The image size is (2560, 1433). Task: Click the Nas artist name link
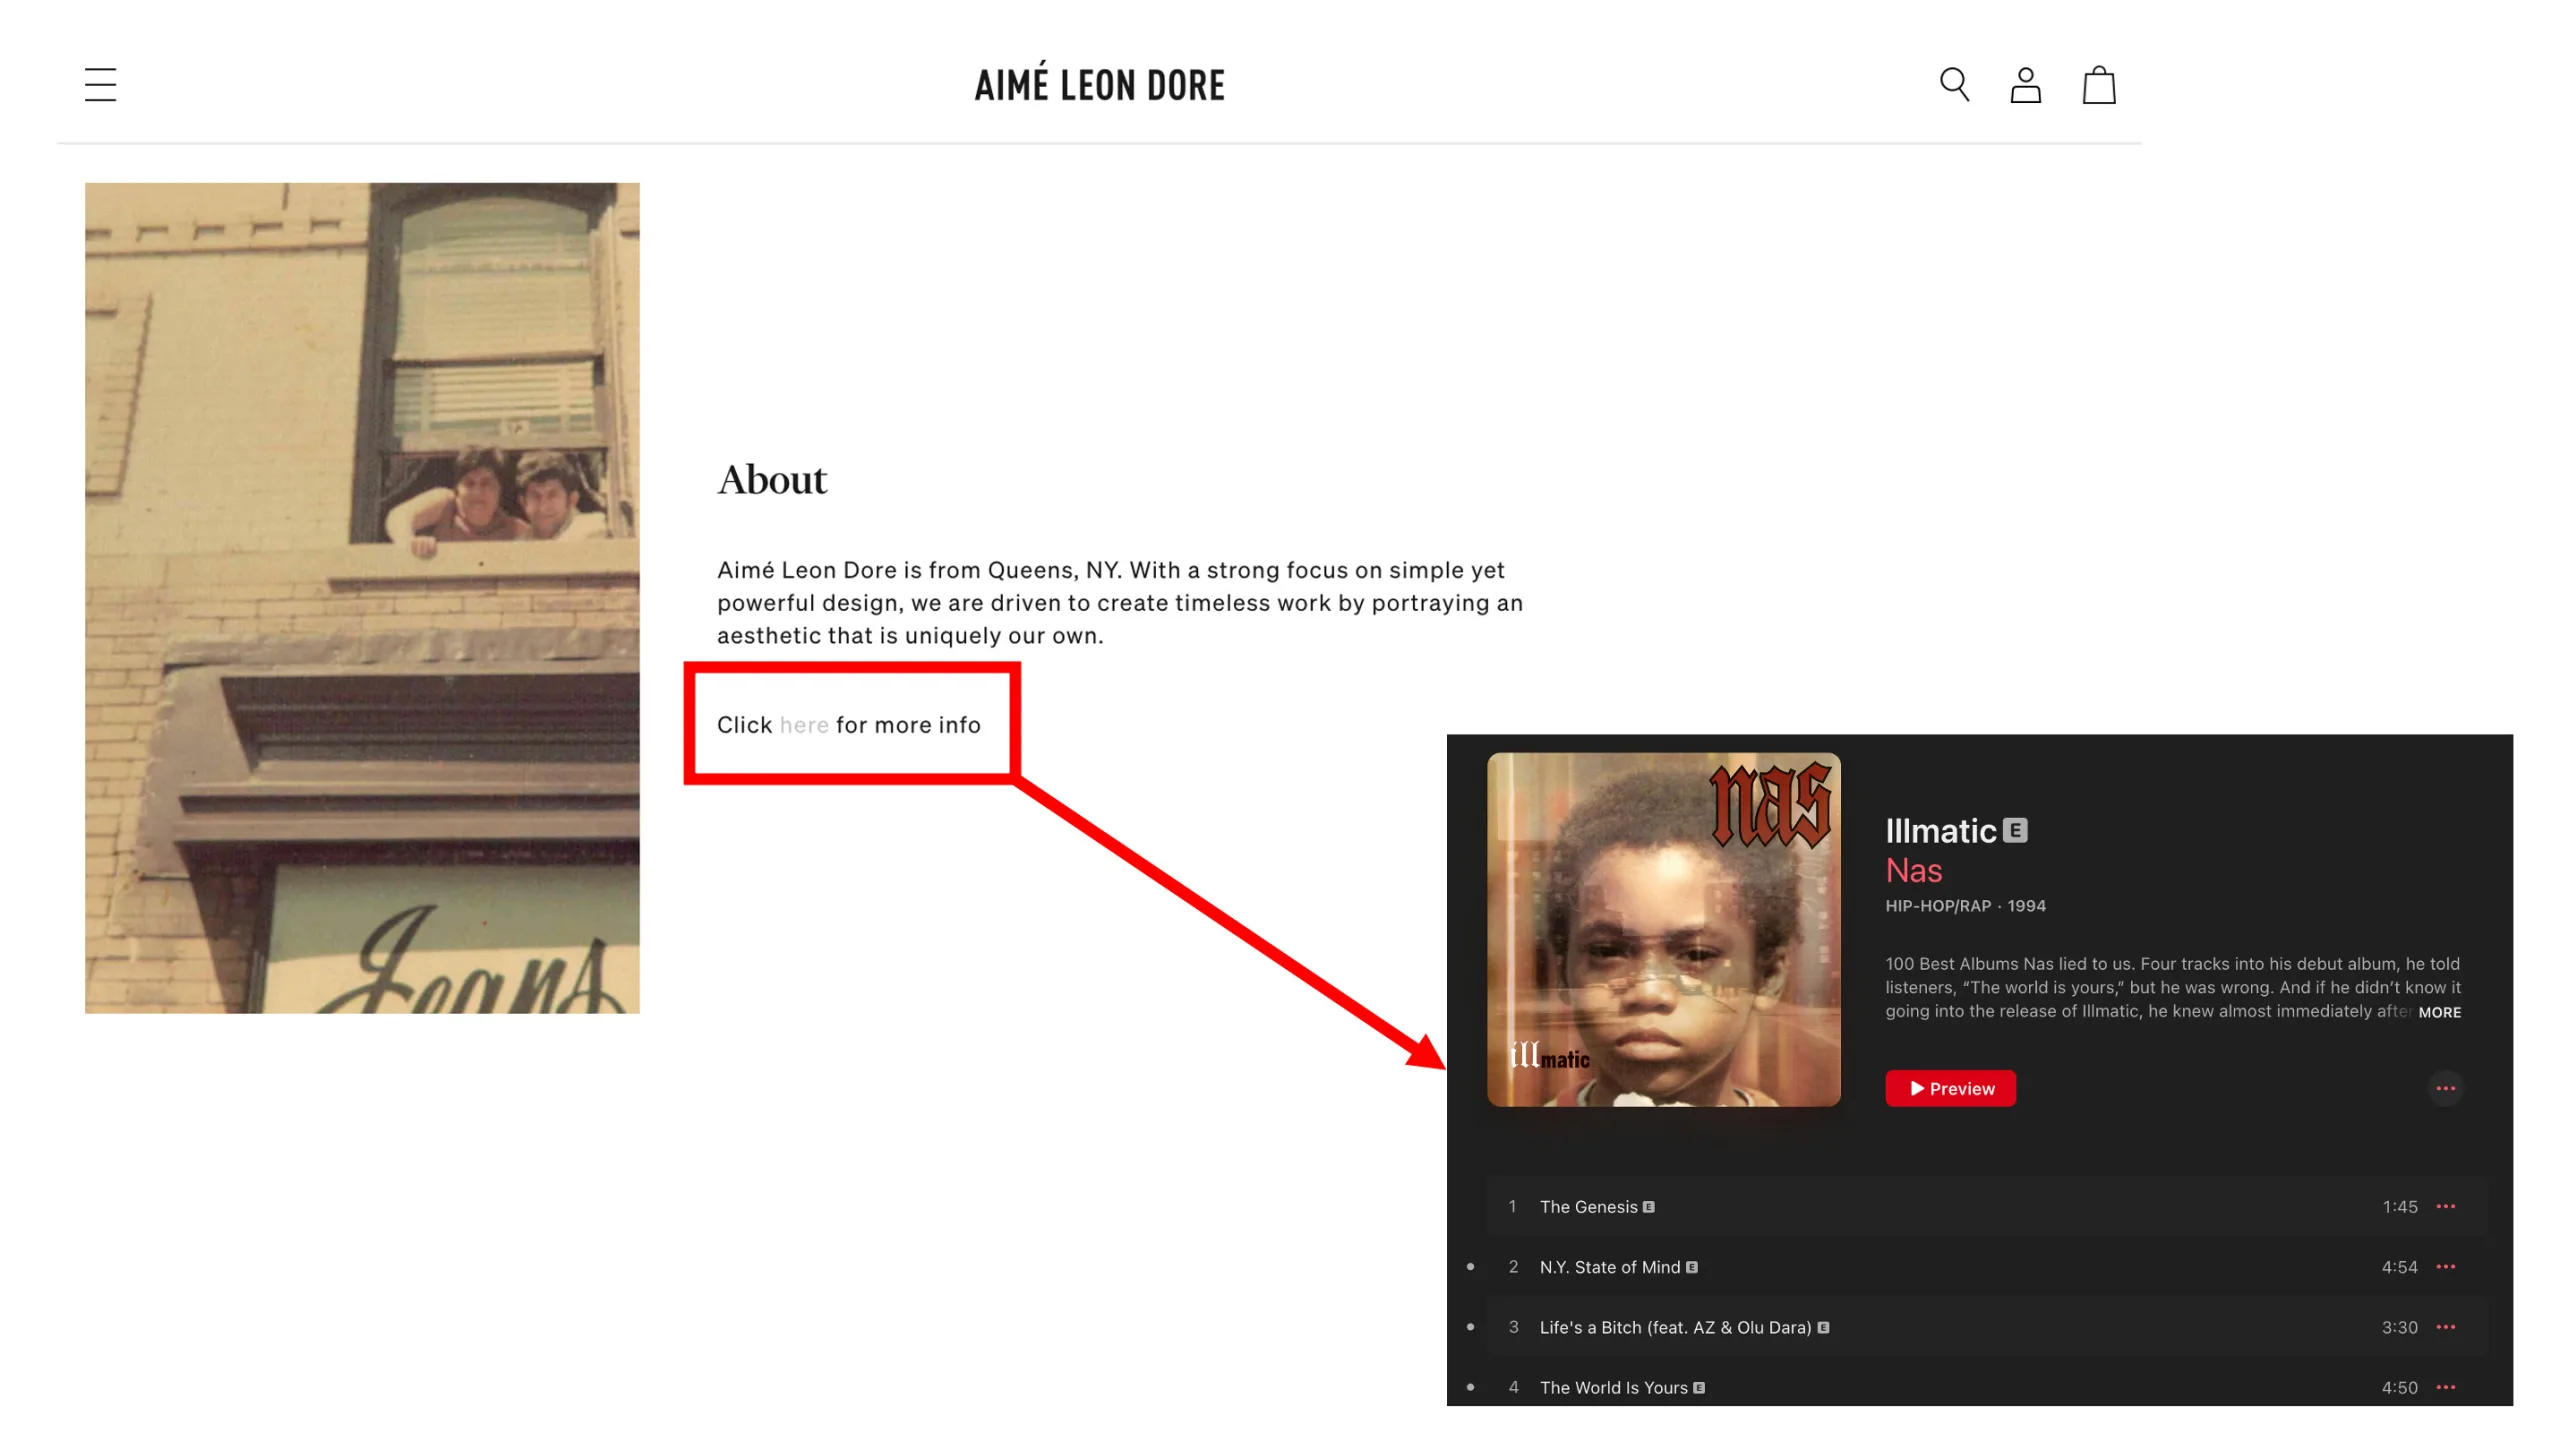pyautogui.click(x=1913, y=871)
